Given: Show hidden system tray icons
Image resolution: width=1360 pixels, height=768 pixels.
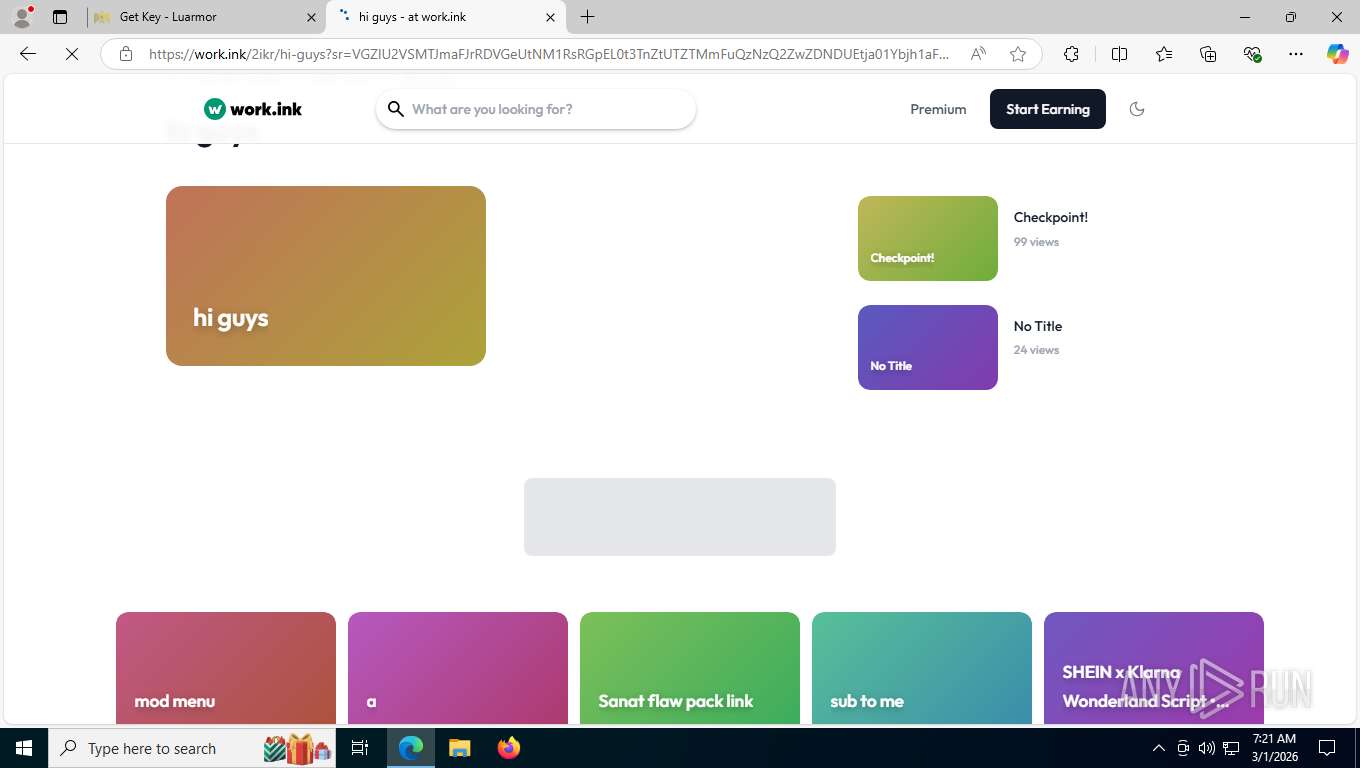Looking at the screenshot, I should [x=1159, y=748].
